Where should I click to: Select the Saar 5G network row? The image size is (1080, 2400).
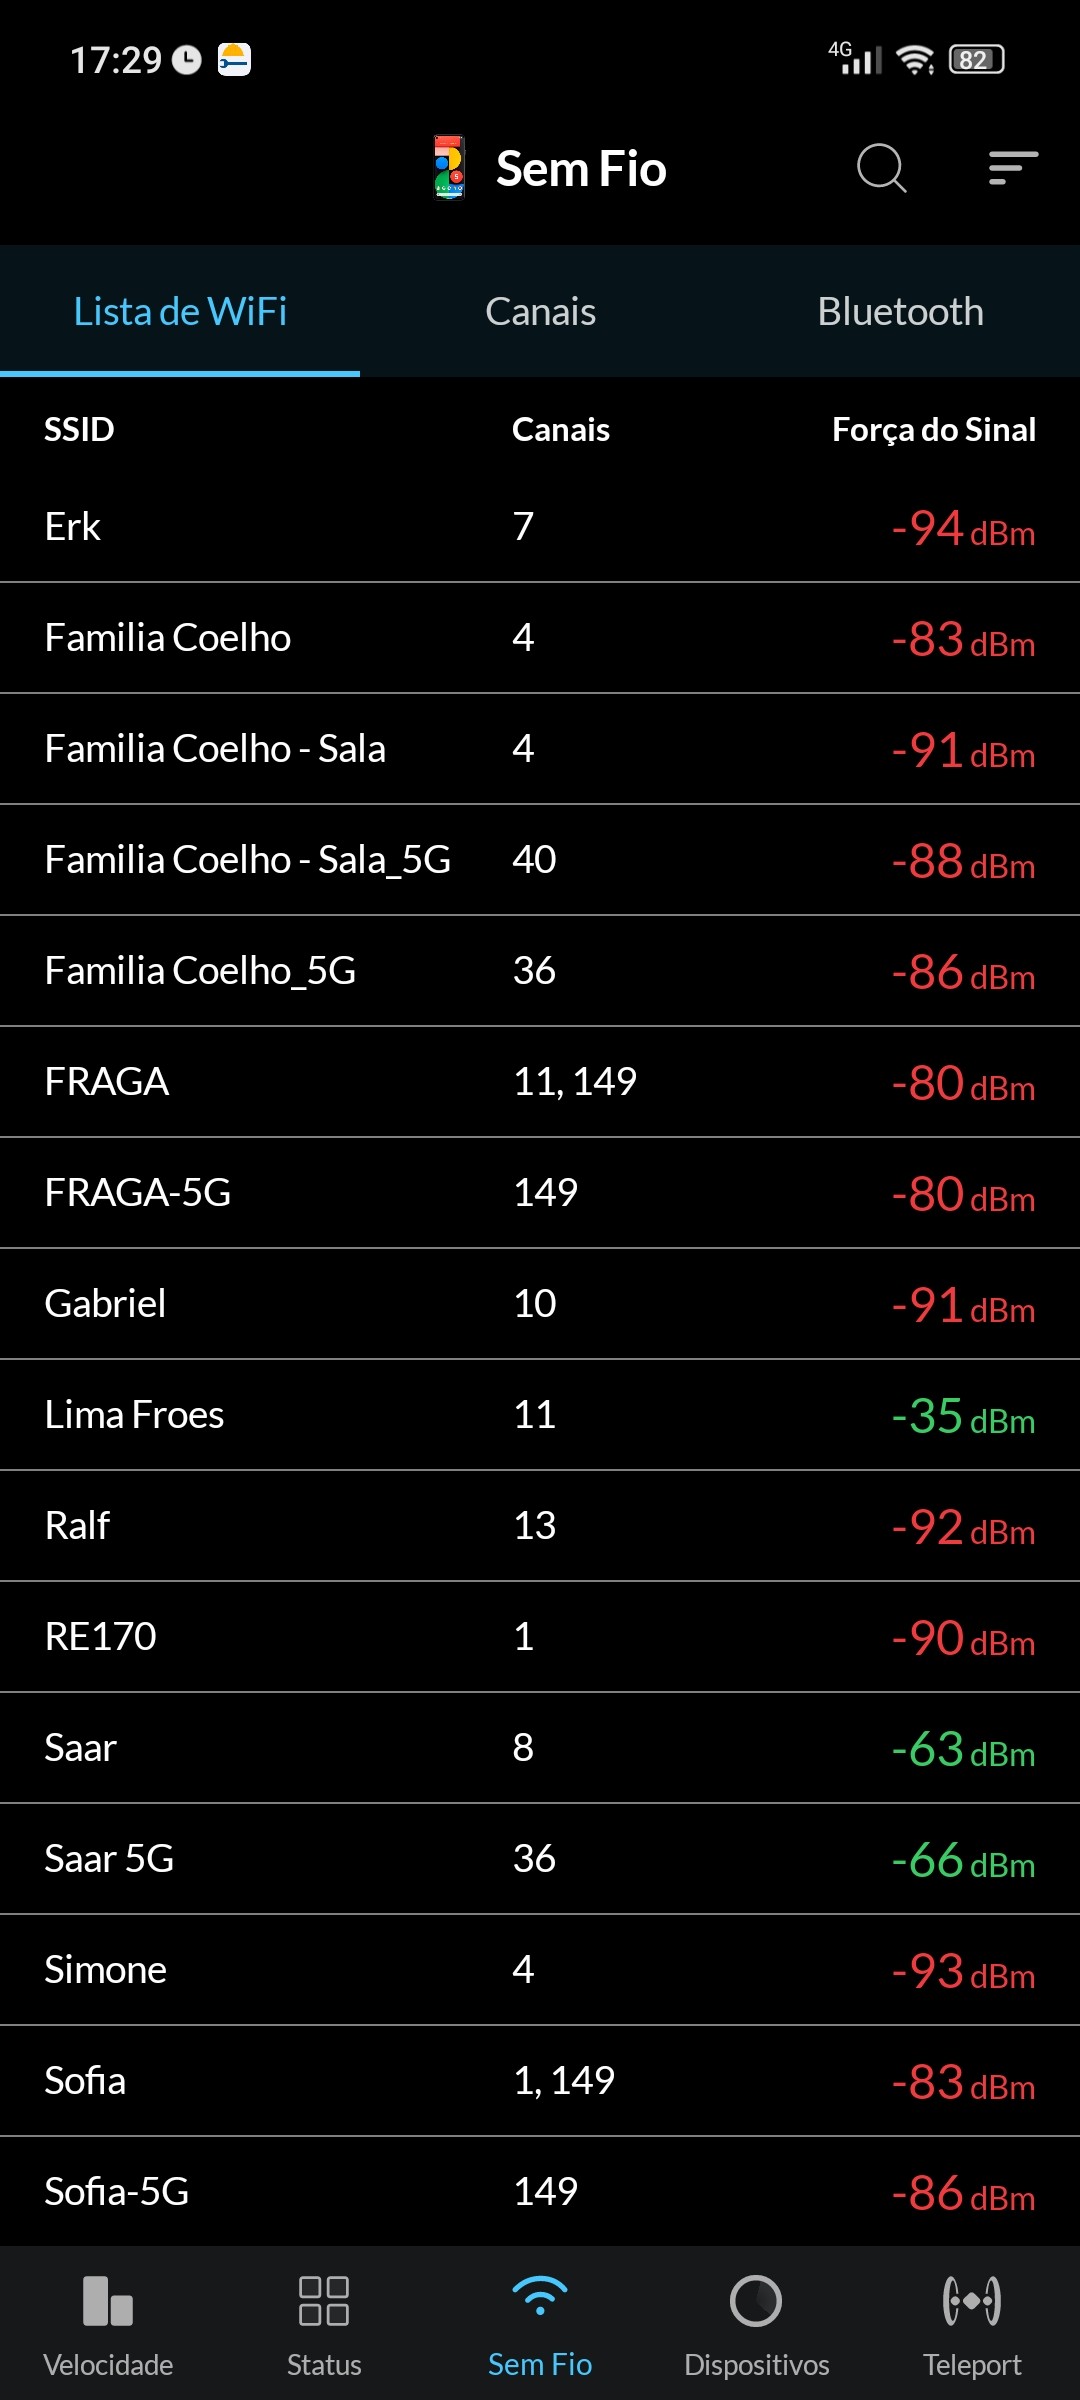540,1859
